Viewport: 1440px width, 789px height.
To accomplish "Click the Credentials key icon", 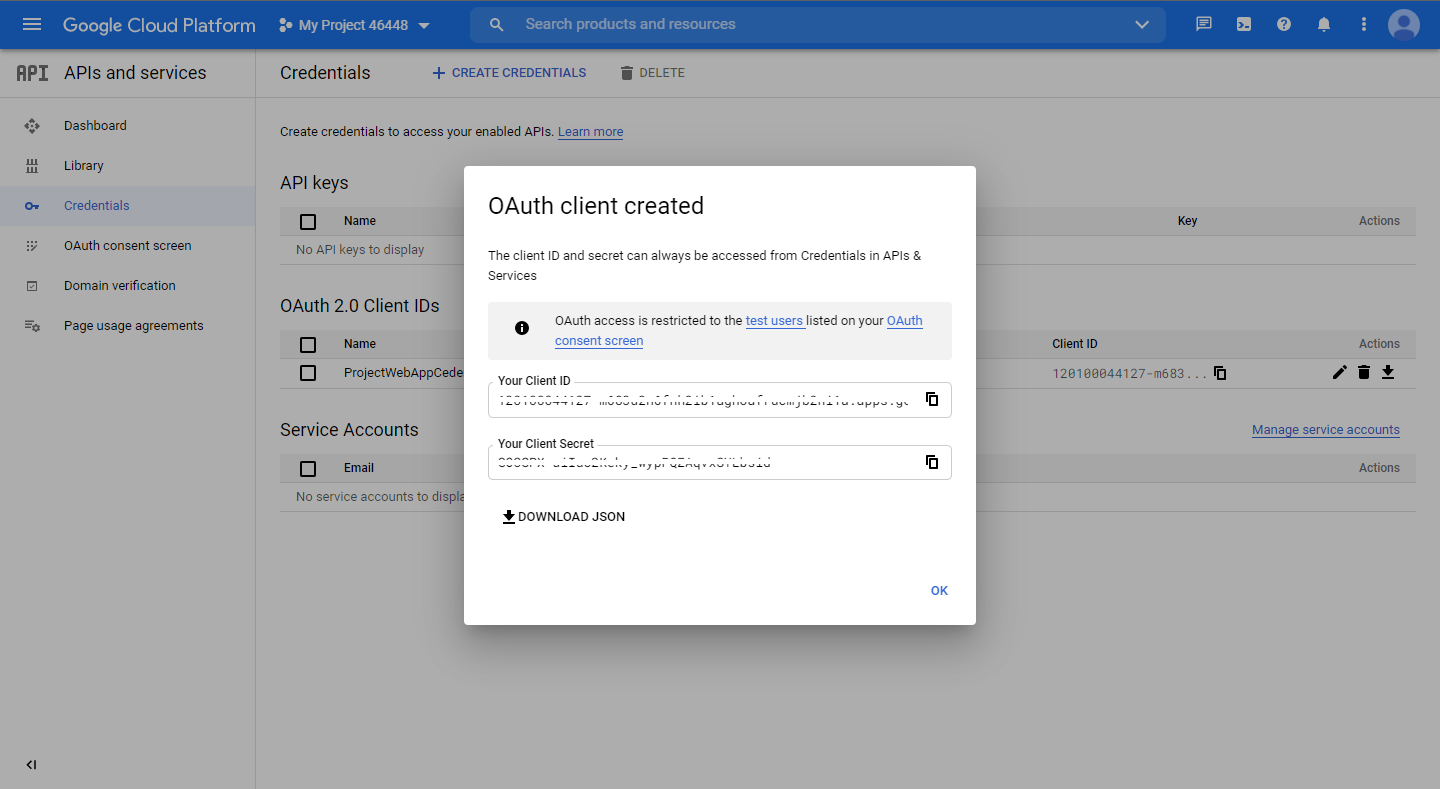I will [32, 206].
